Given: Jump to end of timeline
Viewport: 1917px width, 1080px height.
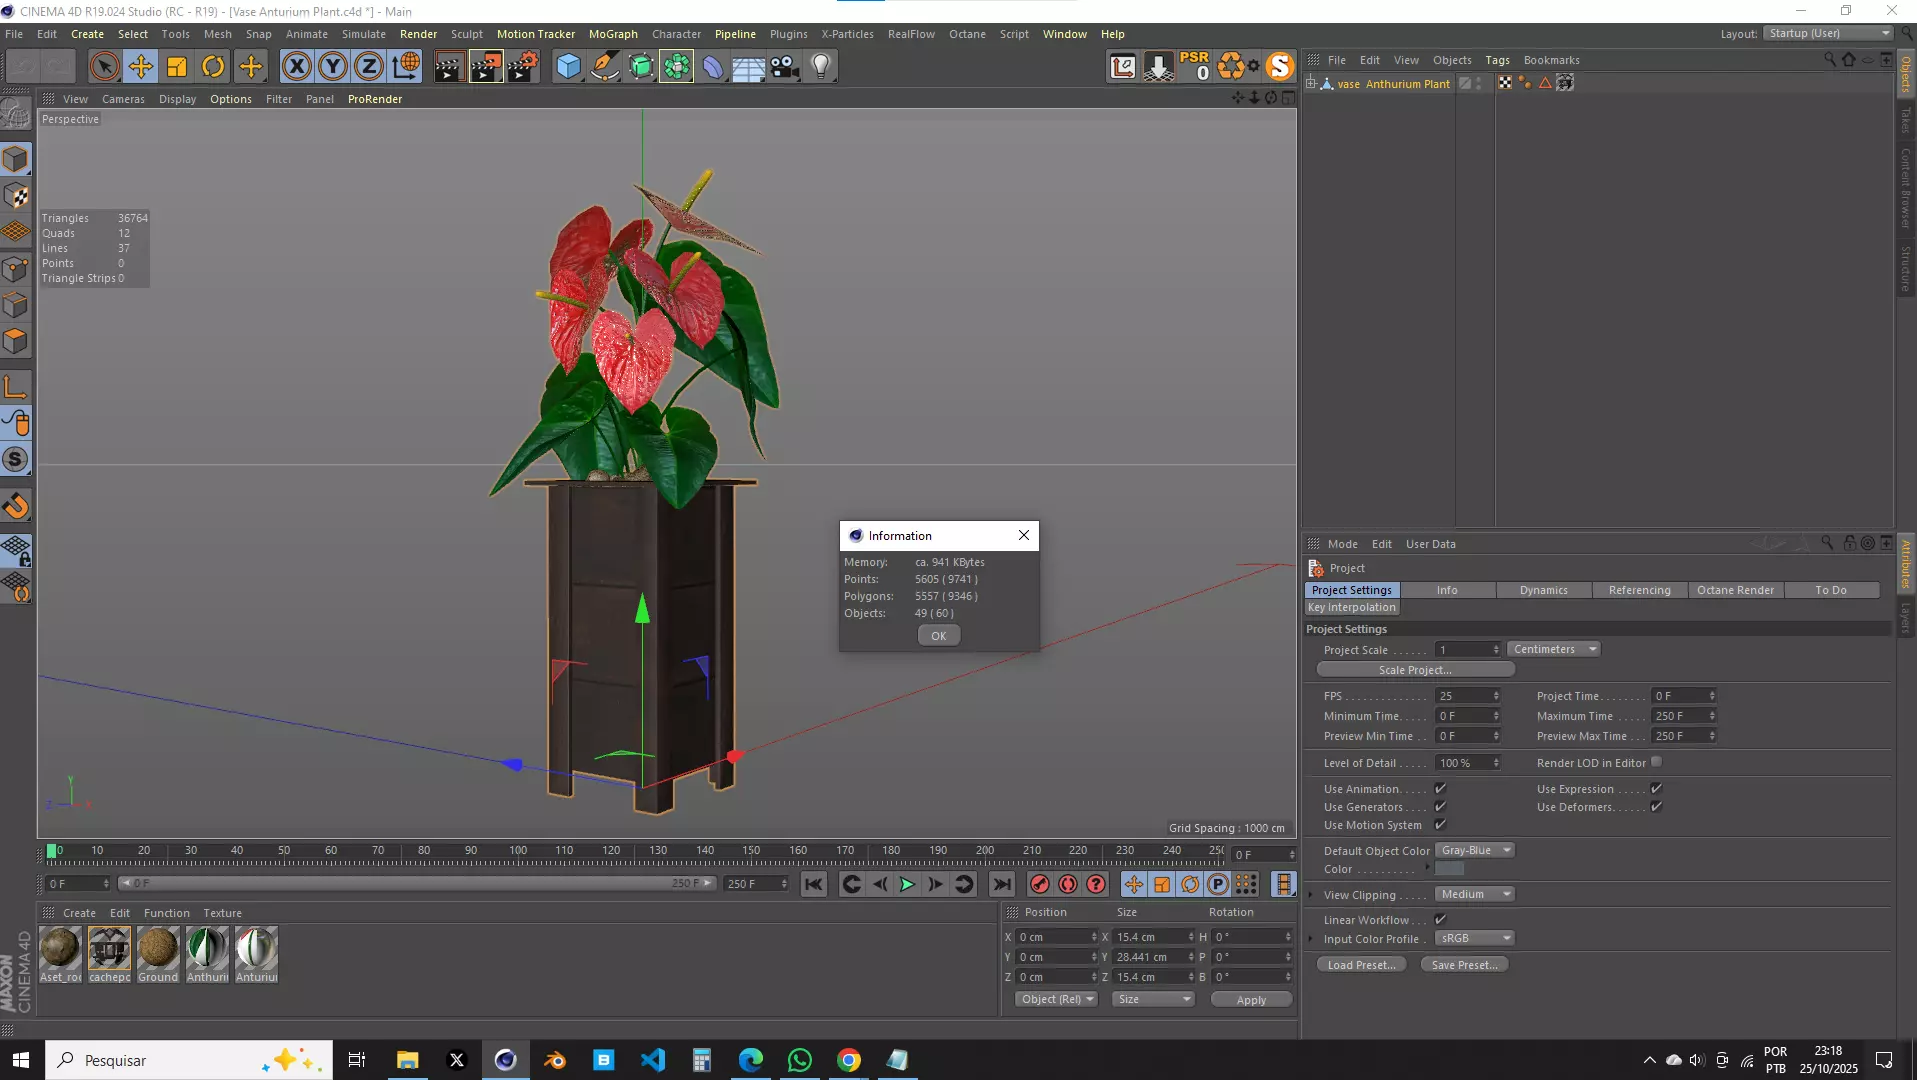Looking at the screenshot, I should point(1001,884).
